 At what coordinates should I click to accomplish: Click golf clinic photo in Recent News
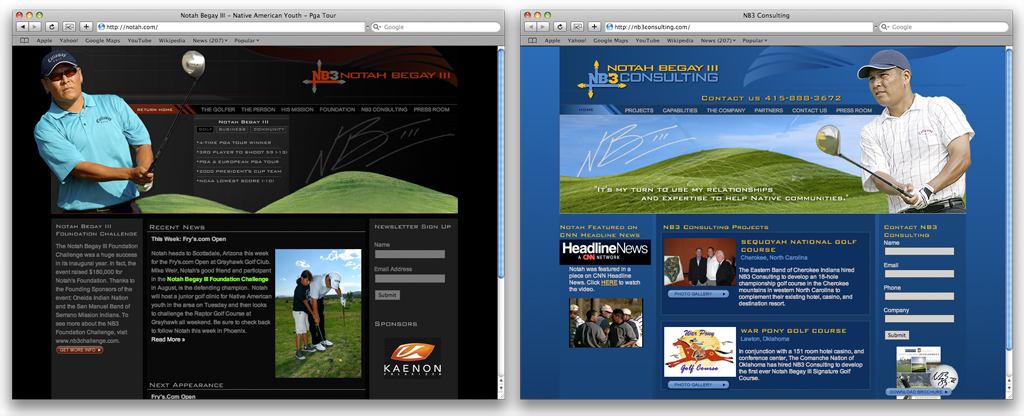[318, 313]
